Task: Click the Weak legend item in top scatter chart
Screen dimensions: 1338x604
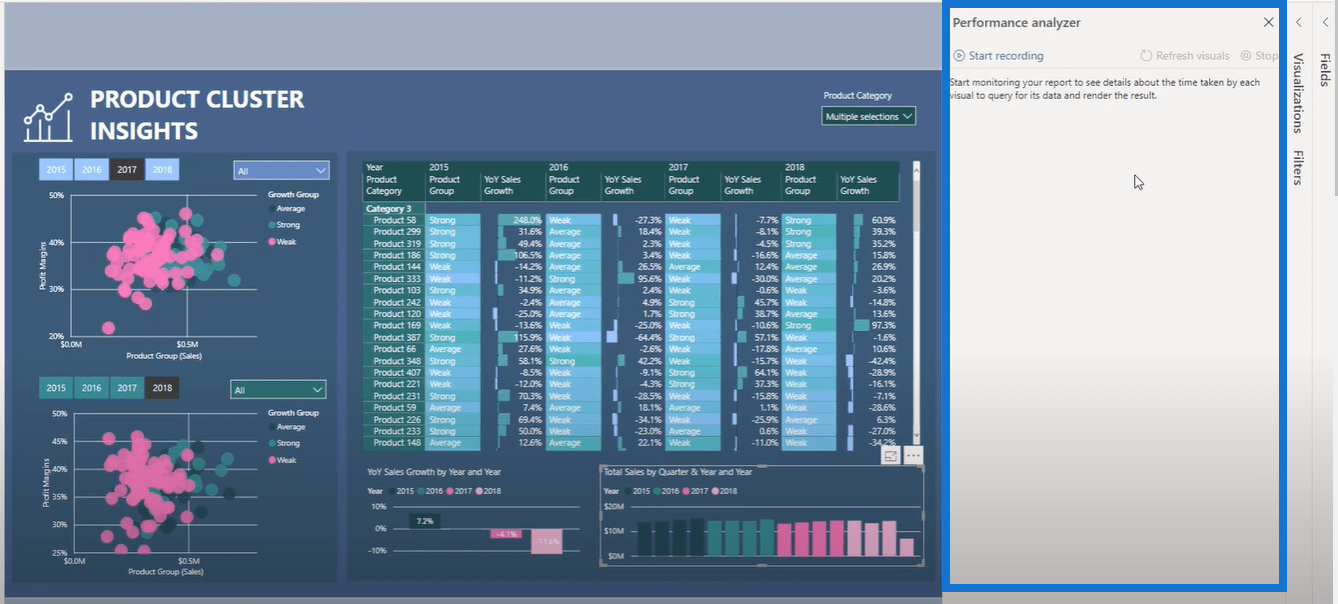Action: 282,242
